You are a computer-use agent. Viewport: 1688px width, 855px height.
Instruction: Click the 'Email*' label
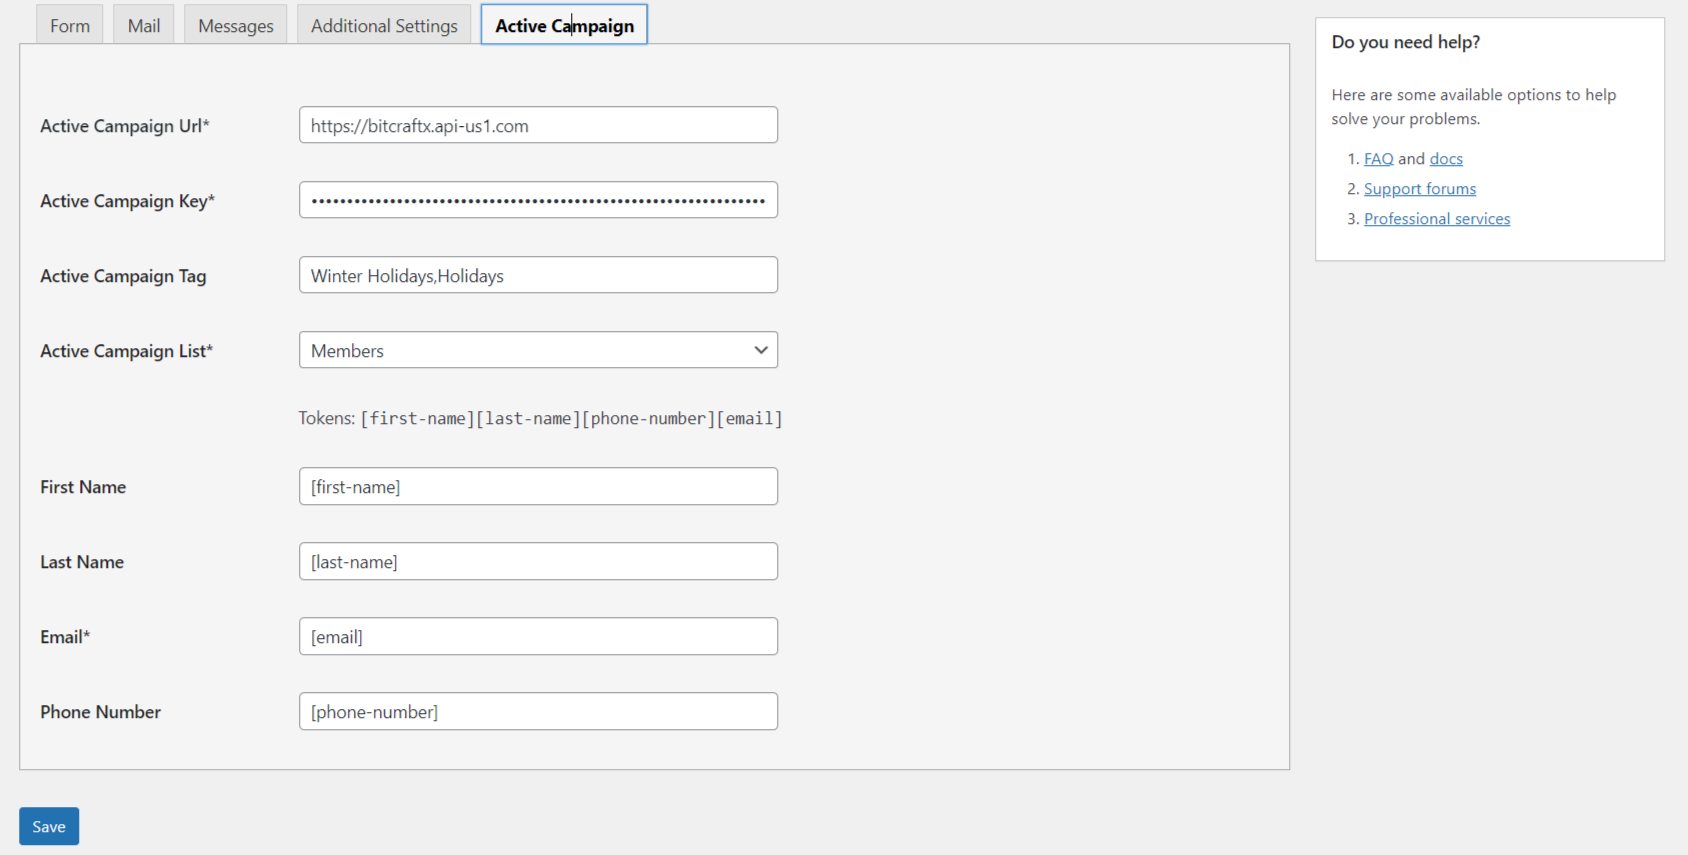pyautogui.click(x=65, y=637)
